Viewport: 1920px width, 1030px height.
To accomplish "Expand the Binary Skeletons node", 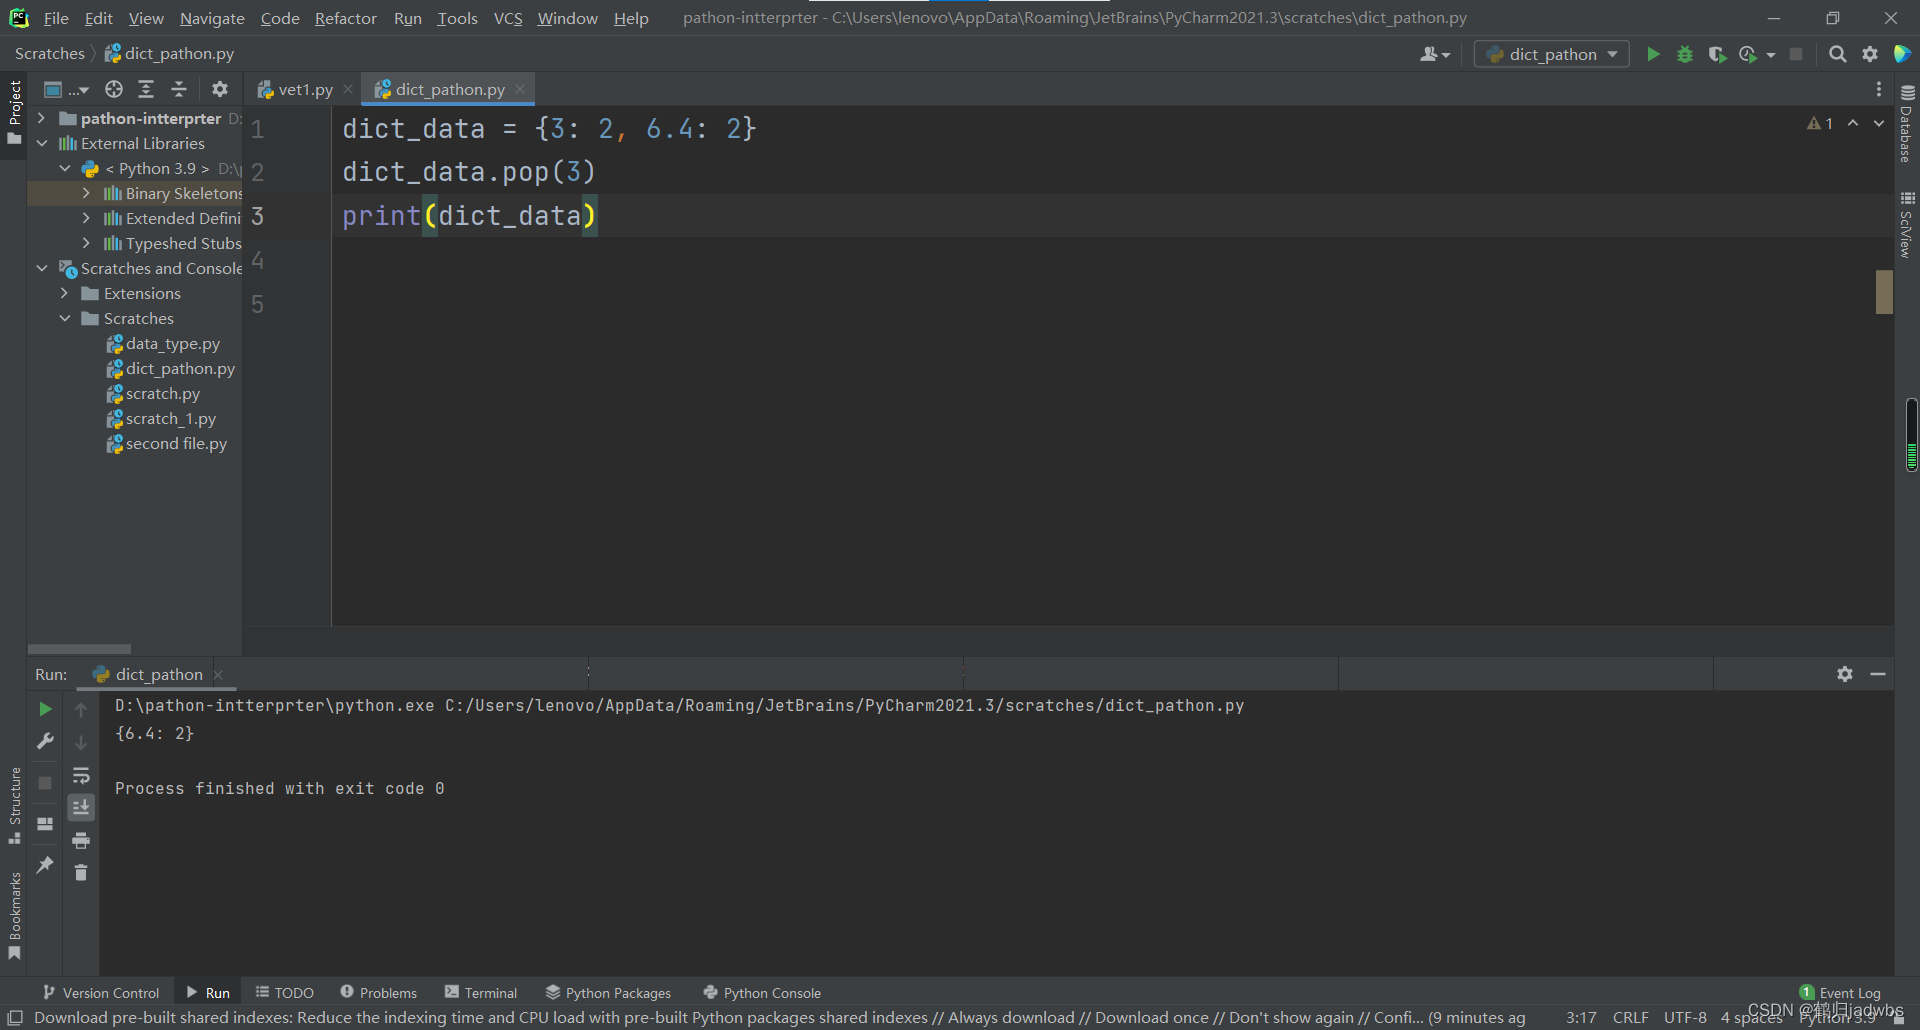I will click(x=86, y=193).
